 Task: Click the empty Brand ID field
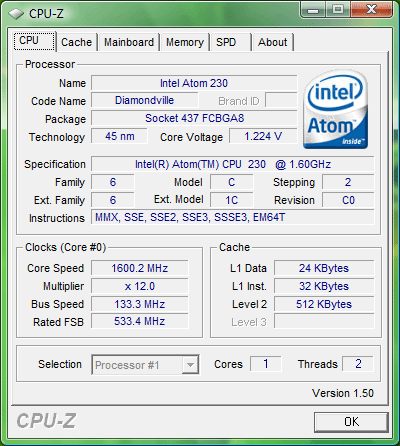pos(281,100)
